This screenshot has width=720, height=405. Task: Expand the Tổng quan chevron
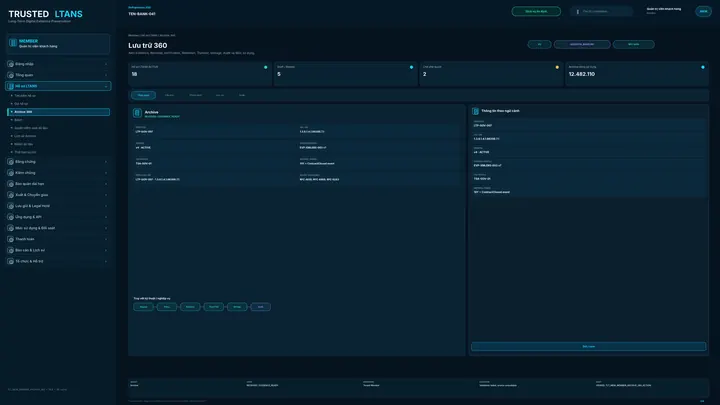106,75
